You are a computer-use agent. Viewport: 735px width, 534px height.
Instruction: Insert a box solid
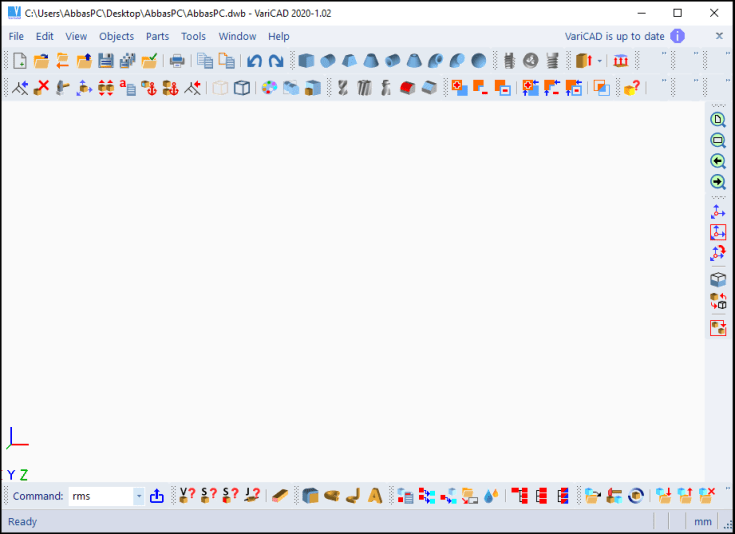click(306, 61)
